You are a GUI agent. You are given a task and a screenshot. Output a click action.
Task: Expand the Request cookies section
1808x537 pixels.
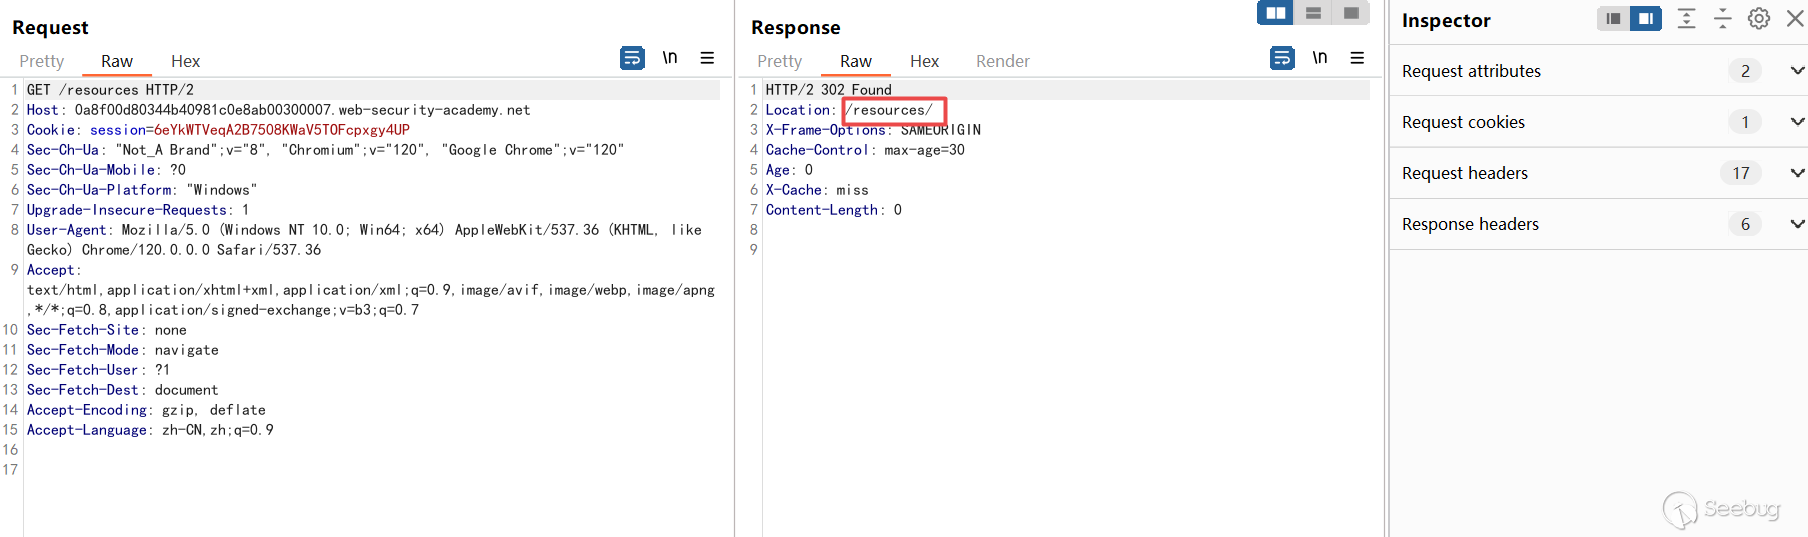pyautogui.click(x=1797, y=122)
